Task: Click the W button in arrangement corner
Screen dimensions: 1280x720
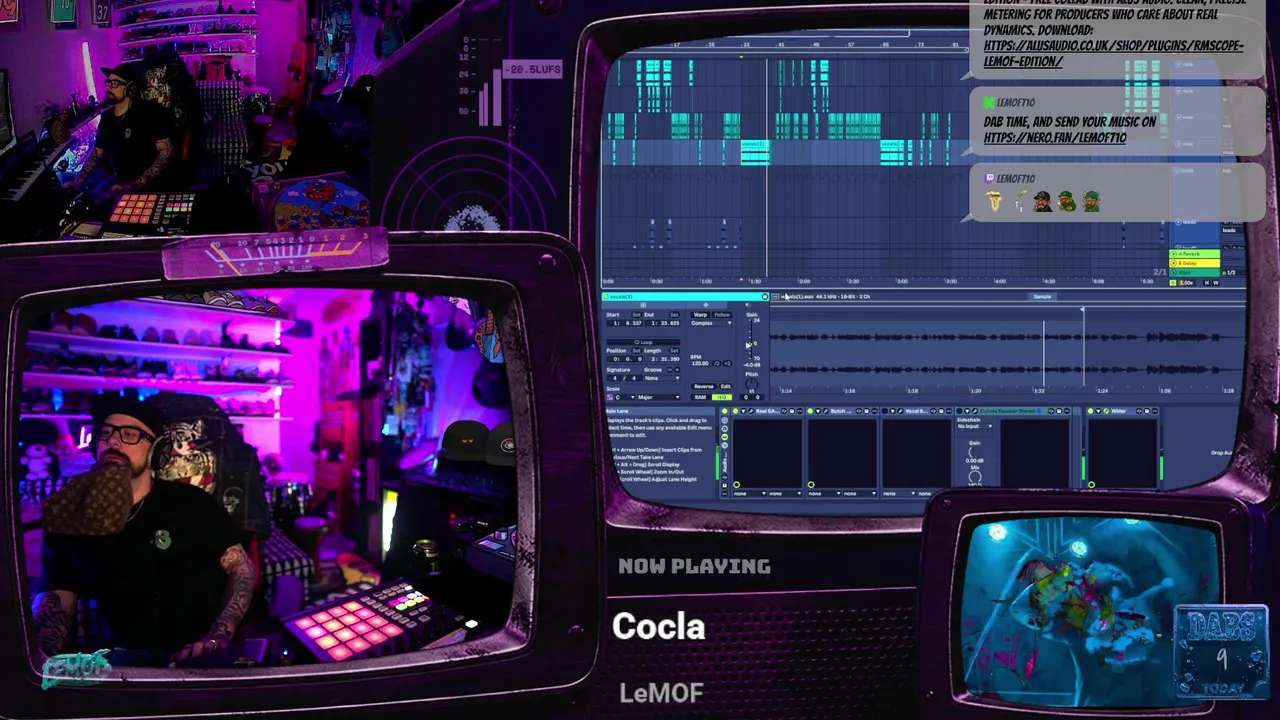Action: pyautogui.click(x=1216, y=283)
